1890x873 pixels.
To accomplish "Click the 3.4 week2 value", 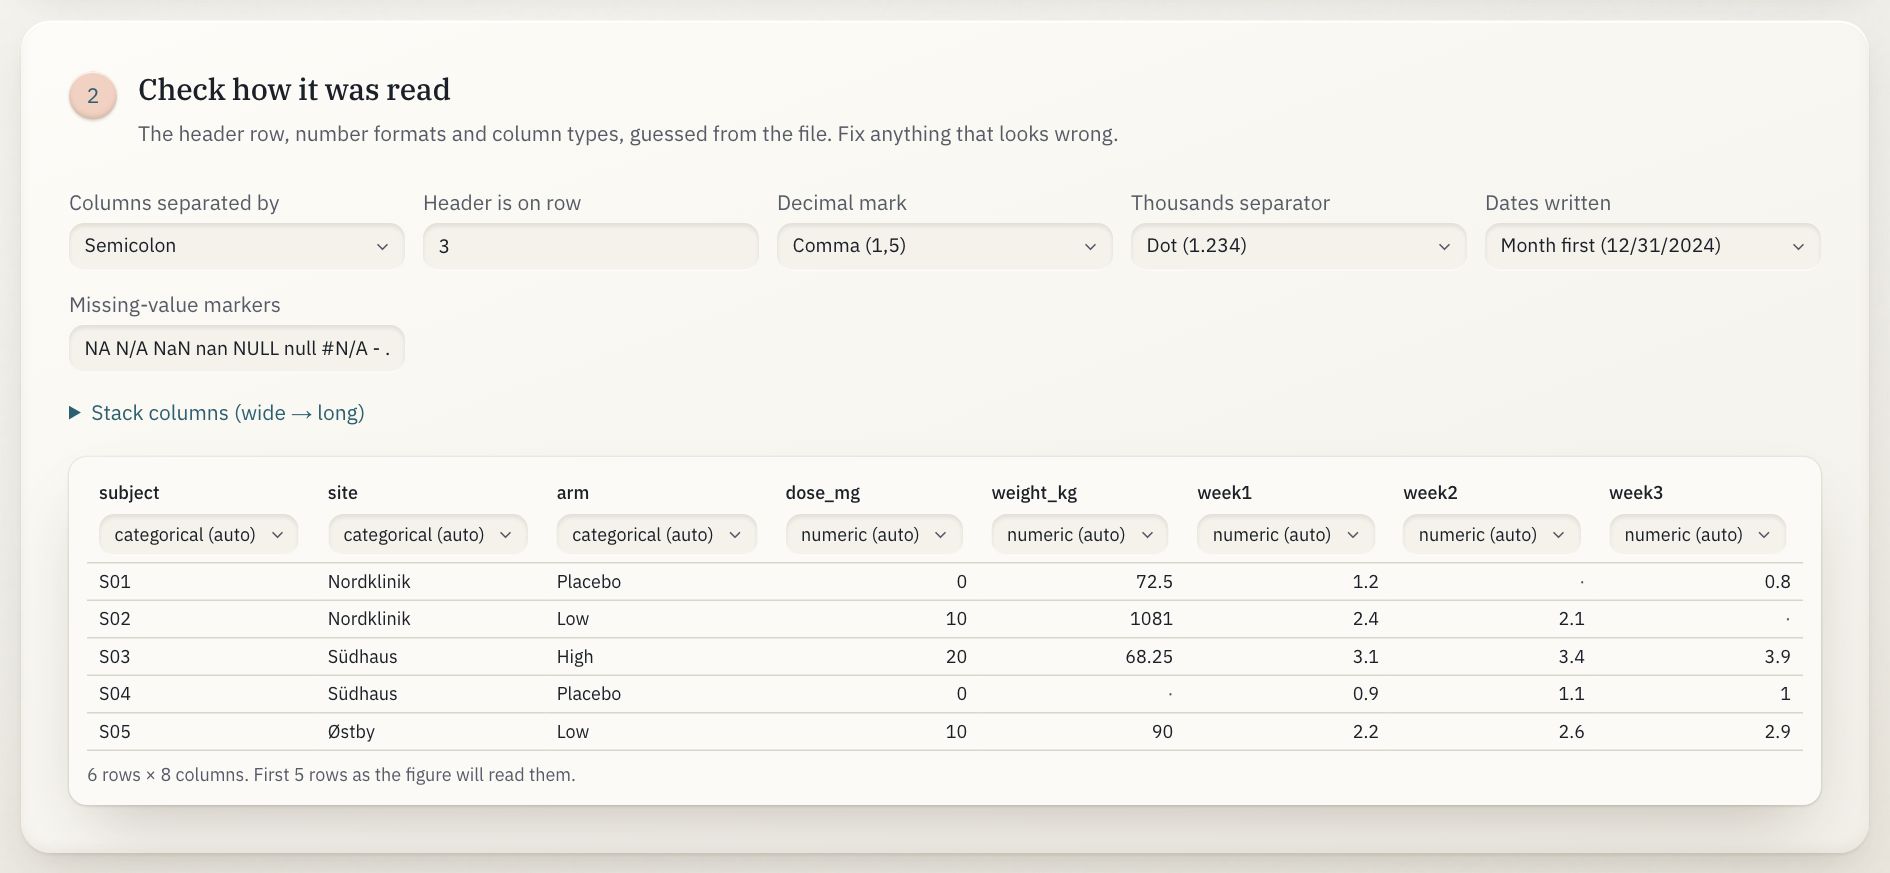I will 1571,657.
